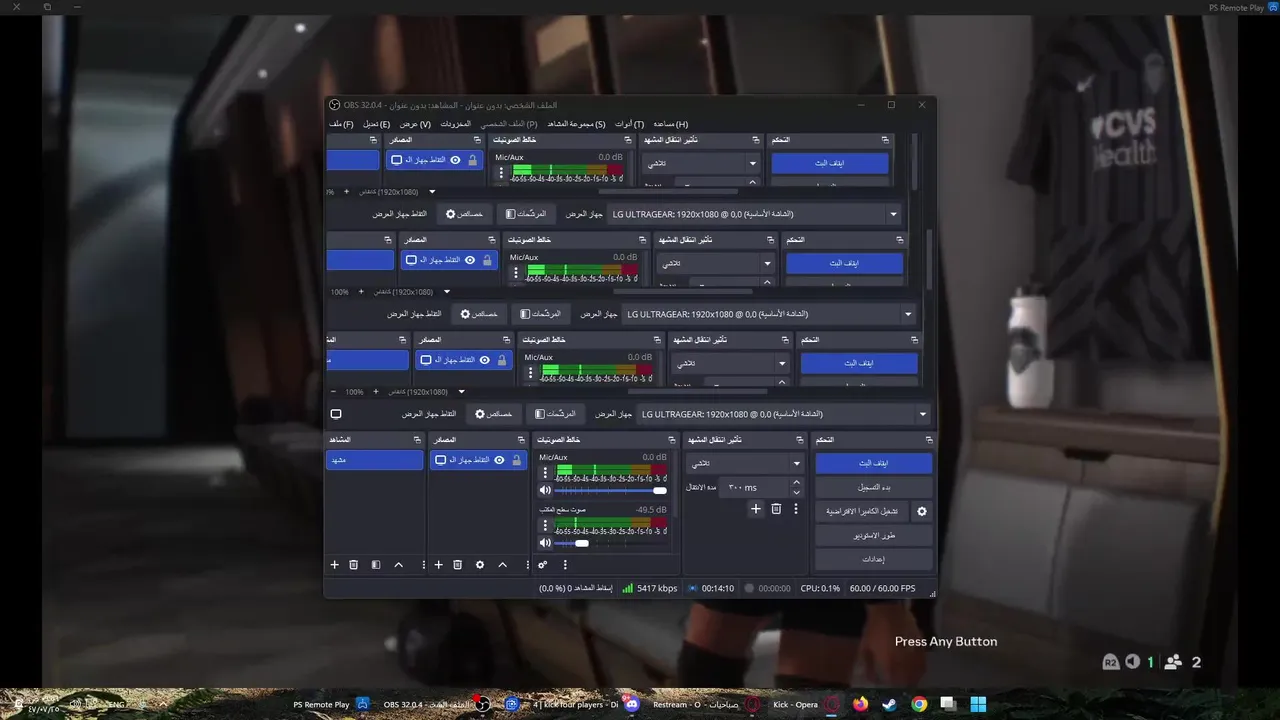Add a new scene with the plus icon
1280x720 pixels.
coord(335,565)
